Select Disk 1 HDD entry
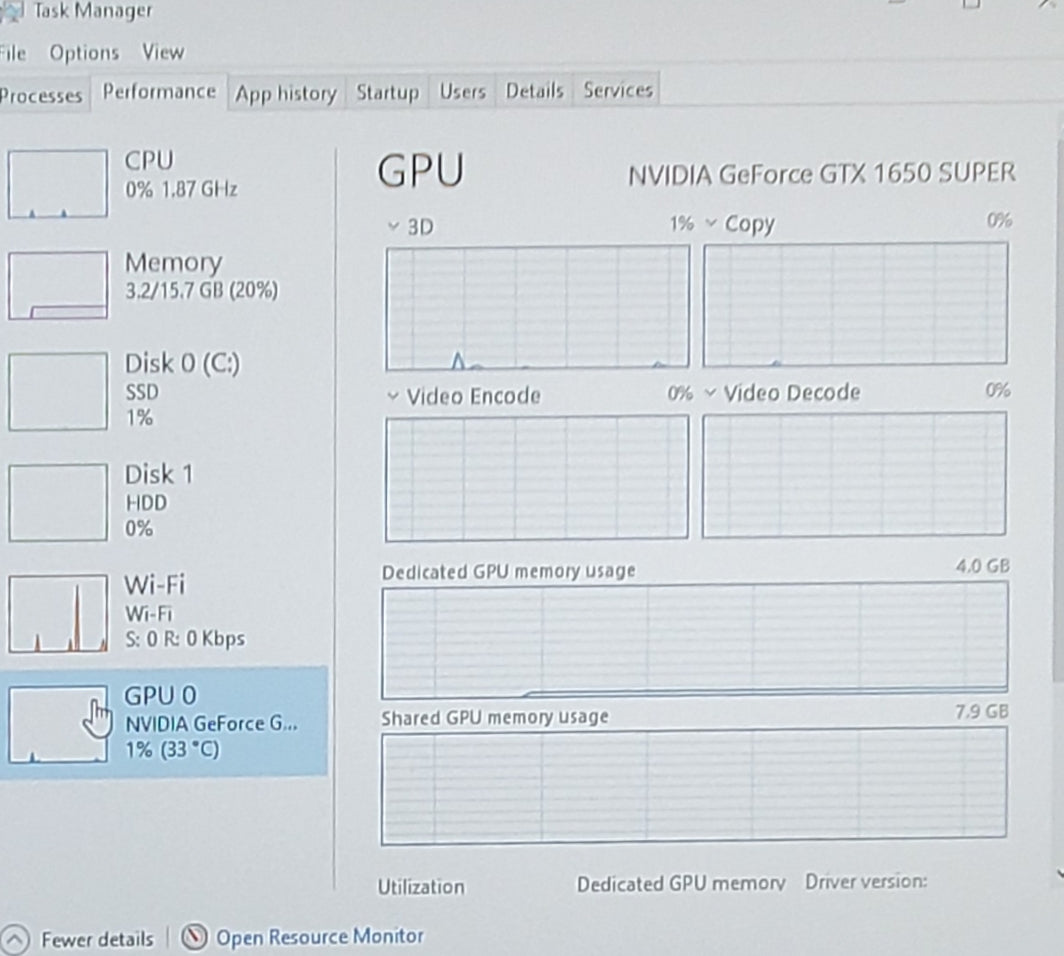Viewport: 1064px width, 956px height. pyautogui.click(x=164, y=502)
